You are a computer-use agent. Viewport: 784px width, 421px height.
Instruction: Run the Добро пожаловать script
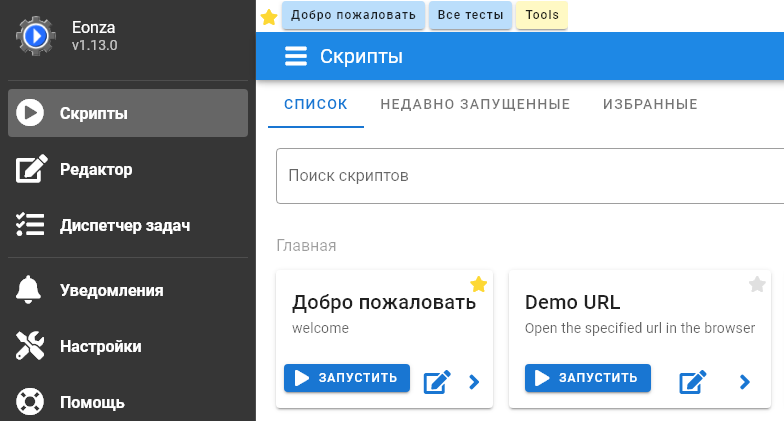(347, 378)
